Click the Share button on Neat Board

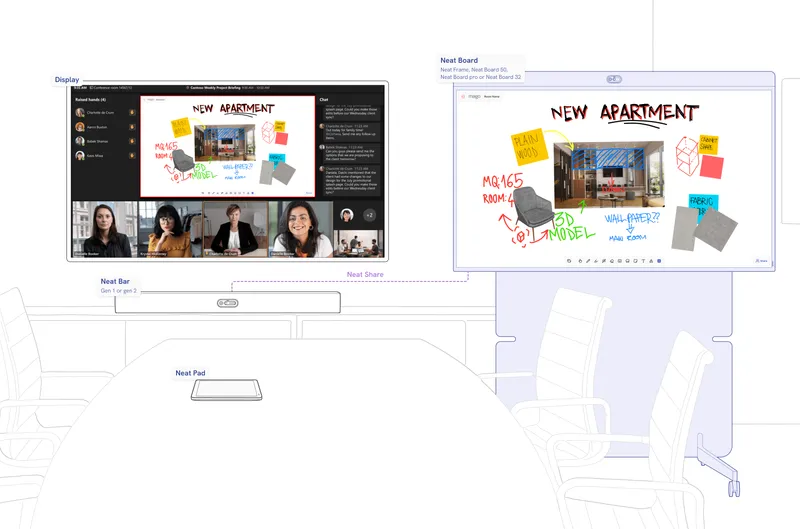click(761, 261)
